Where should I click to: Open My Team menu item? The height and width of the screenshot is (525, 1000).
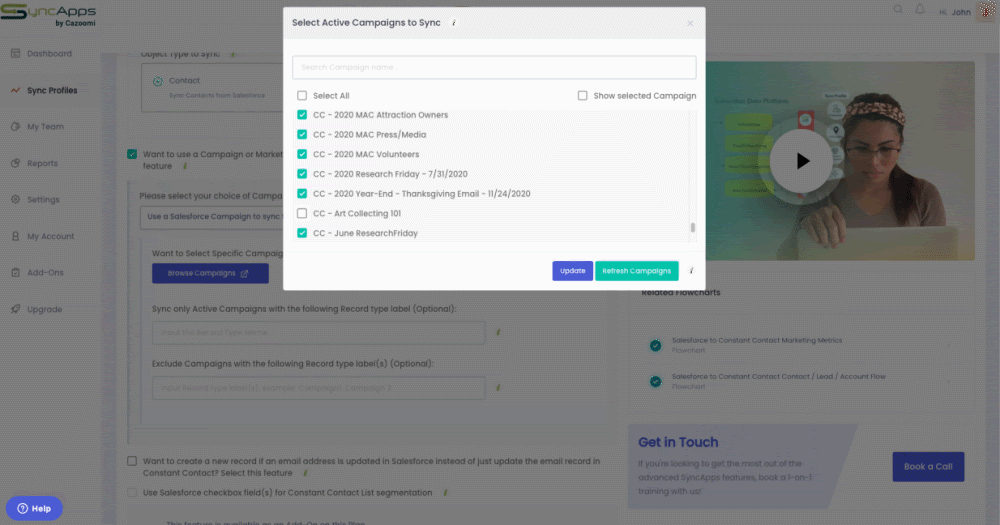point(45,126)
